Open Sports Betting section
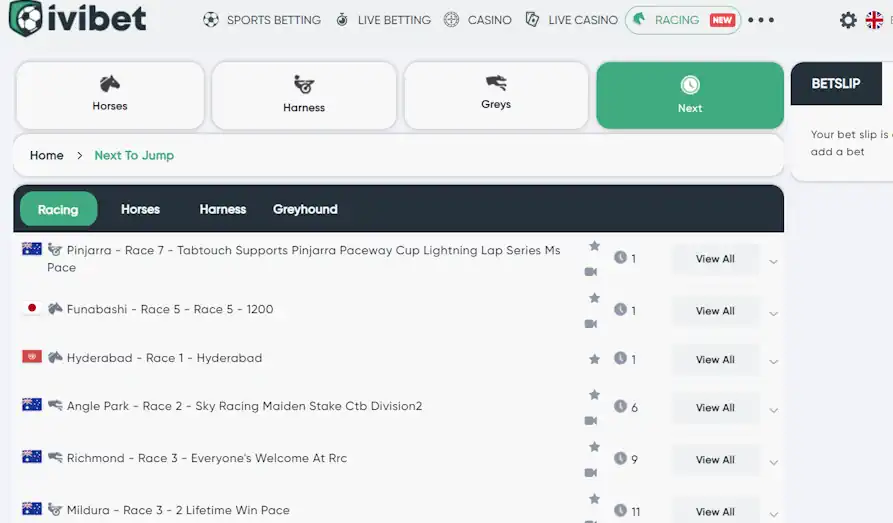The height and width of the screenshot is (523, 893). coord(262,20)
